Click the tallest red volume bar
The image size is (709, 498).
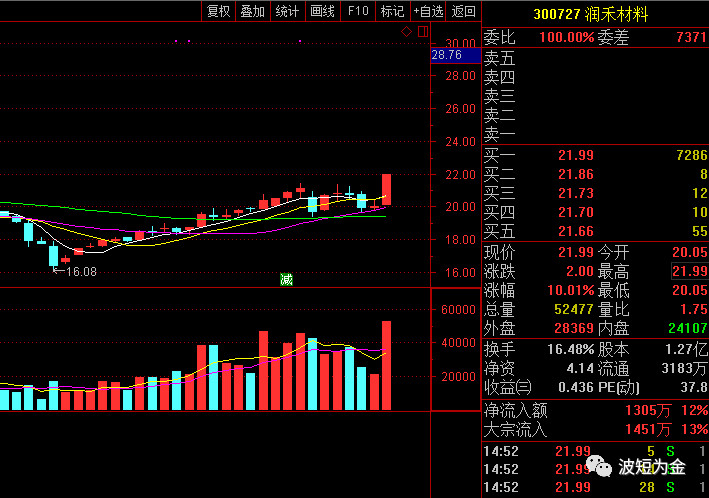tap(386, 365)
